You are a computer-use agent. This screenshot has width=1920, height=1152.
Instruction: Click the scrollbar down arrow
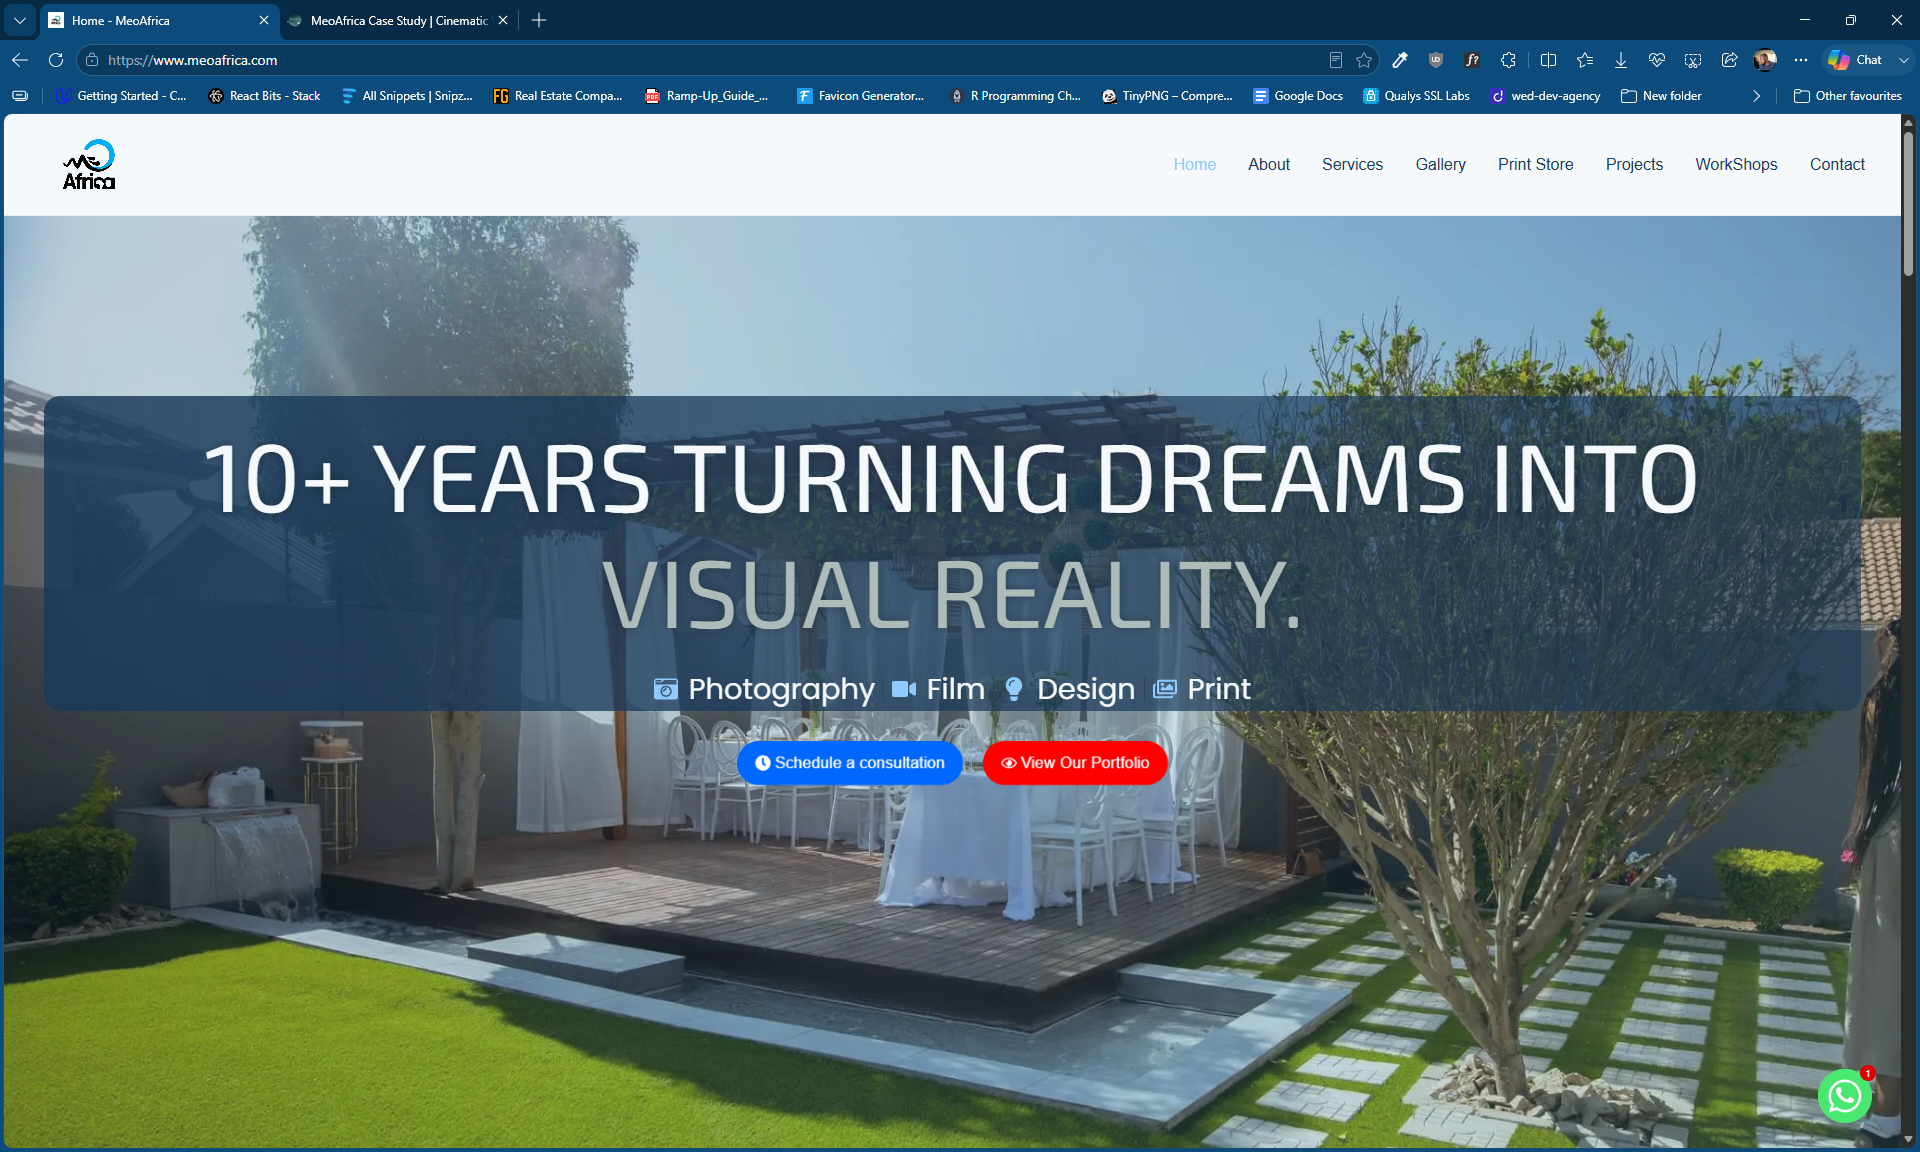(1908, 1139)
